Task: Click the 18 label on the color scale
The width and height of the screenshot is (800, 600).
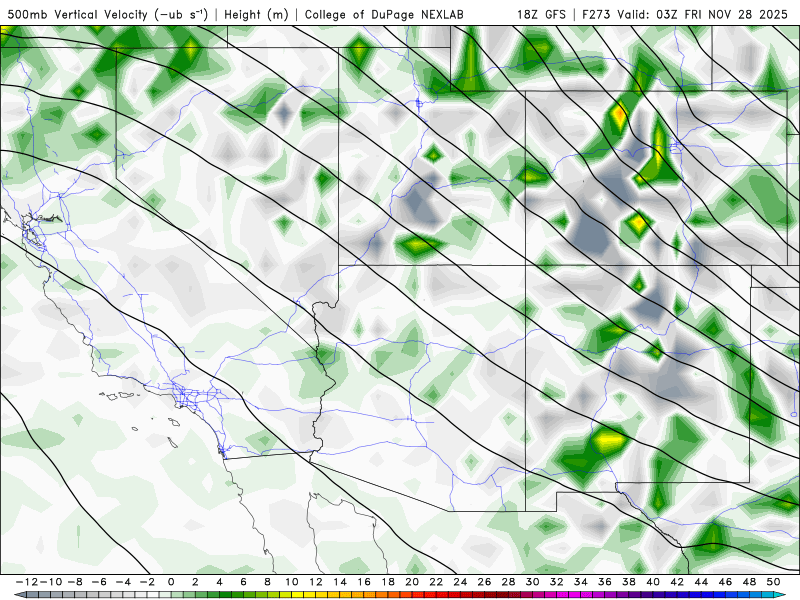Action: point(388,582)
